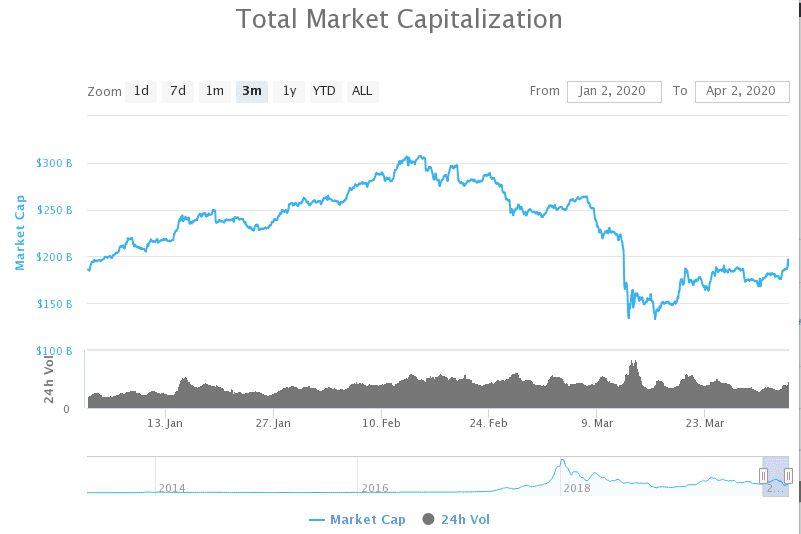Click the gray 24h Vol legend circle
801x534 pixels.
(x=429, y=519)
